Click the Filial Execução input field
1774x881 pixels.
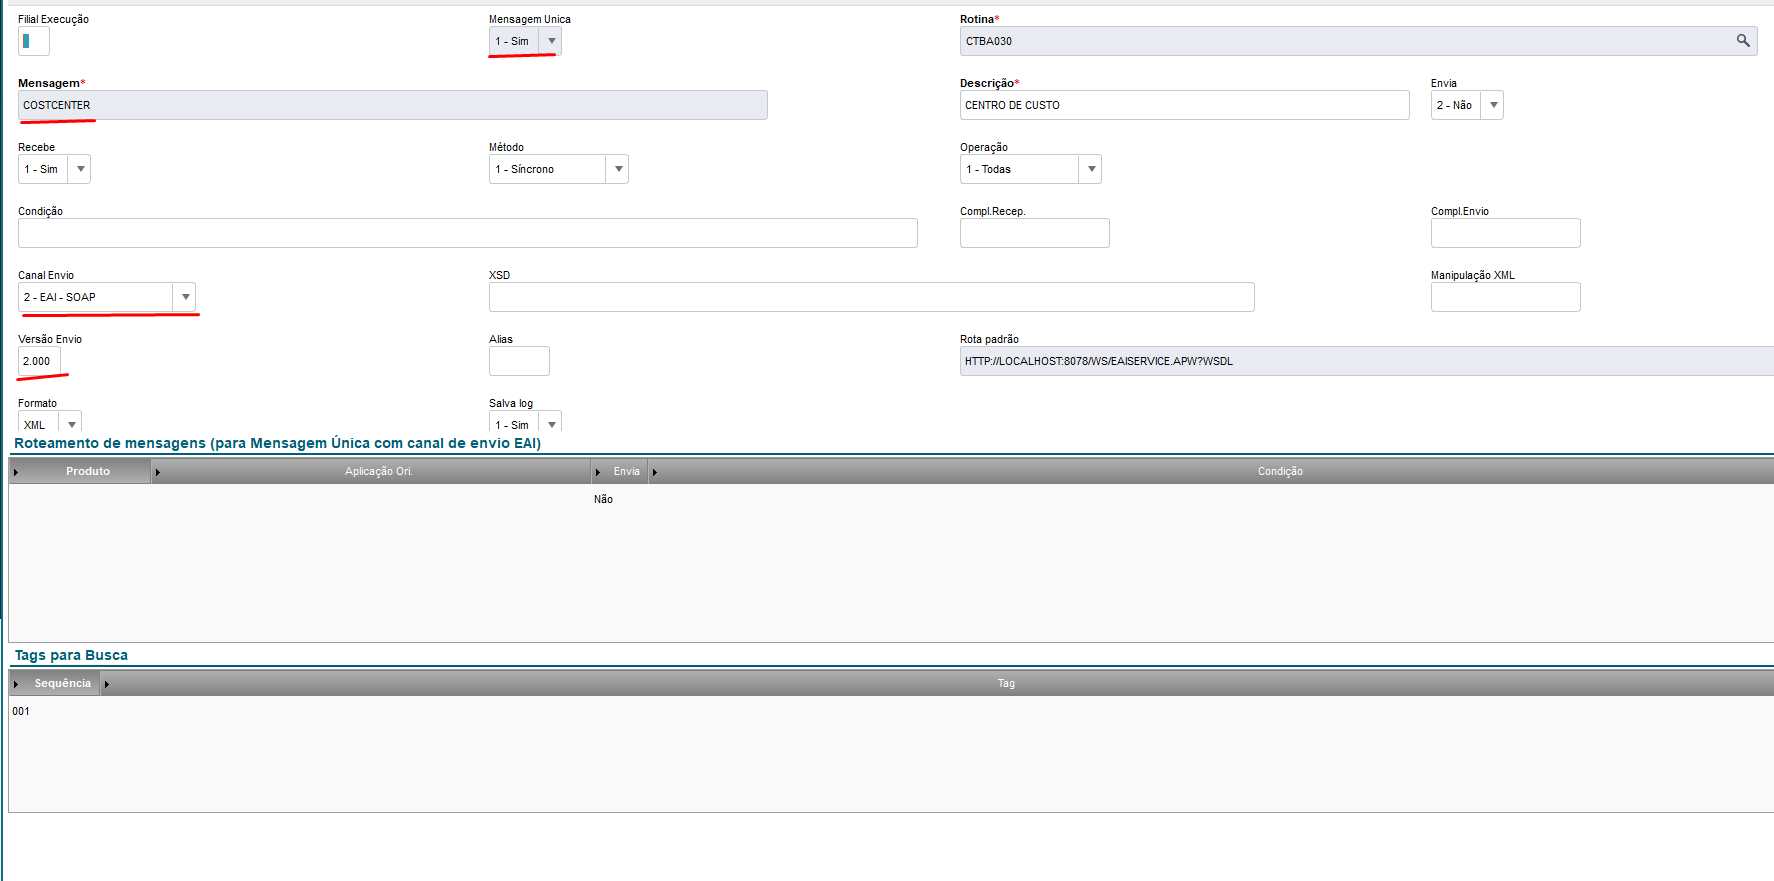coord(34,41)
